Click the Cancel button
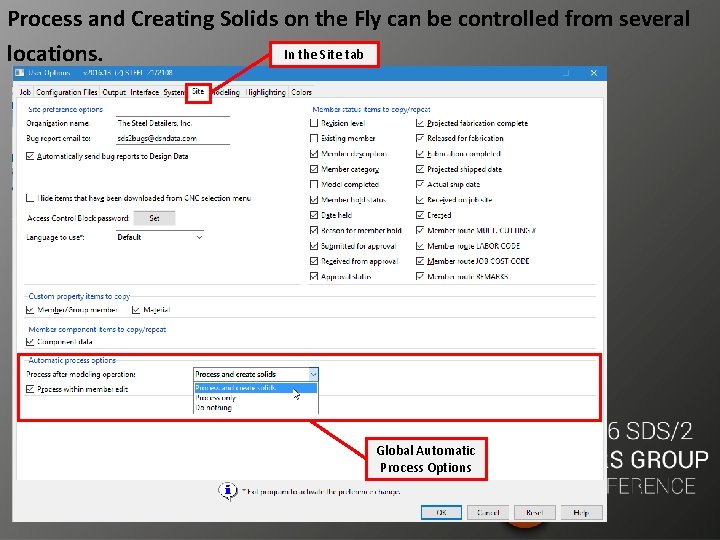 click(x=488, y=512)
